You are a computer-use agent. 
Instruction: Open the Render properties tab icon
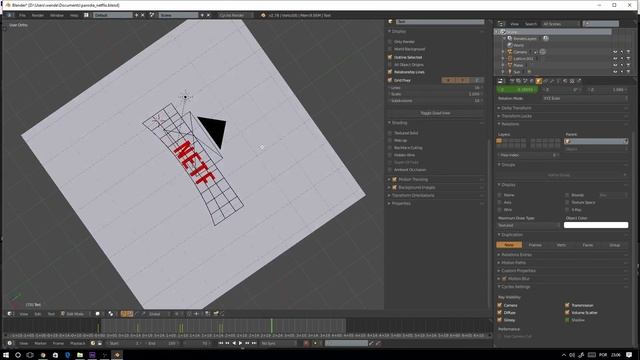(x=512, y=81)
